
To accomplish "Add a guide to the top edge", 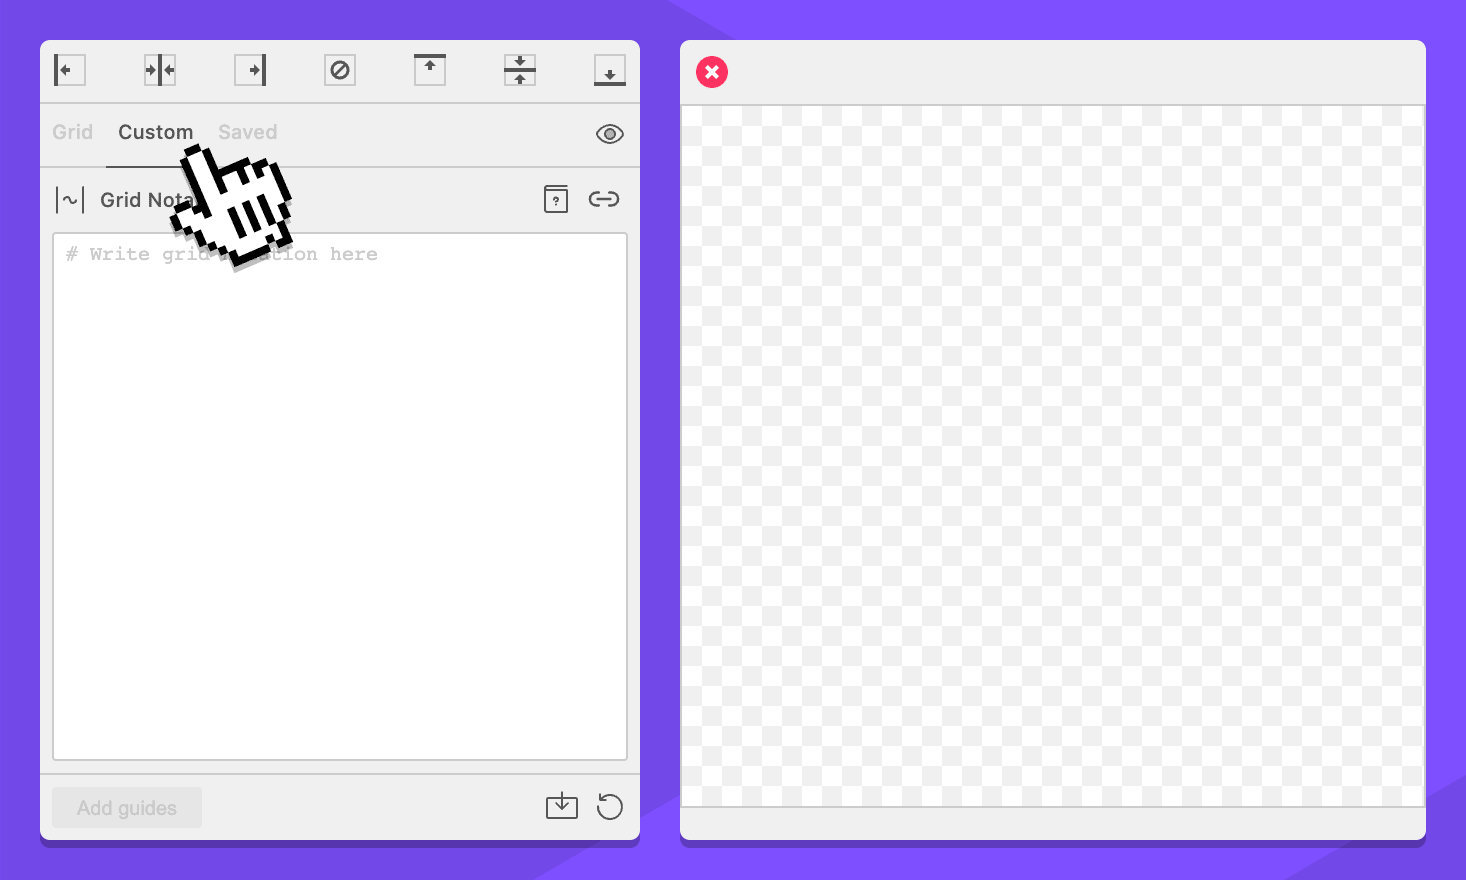I will coord(430,70).
